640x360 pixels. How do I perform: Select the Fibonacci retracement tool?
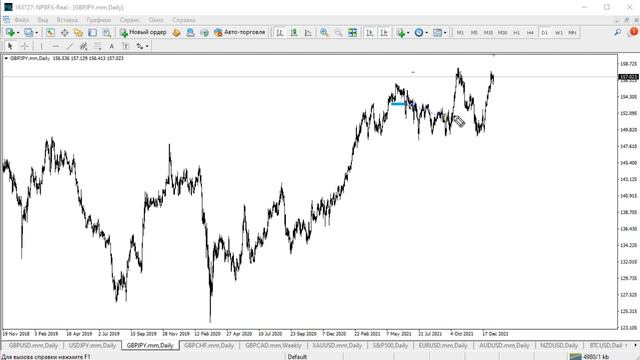click(x=98, y=46)
